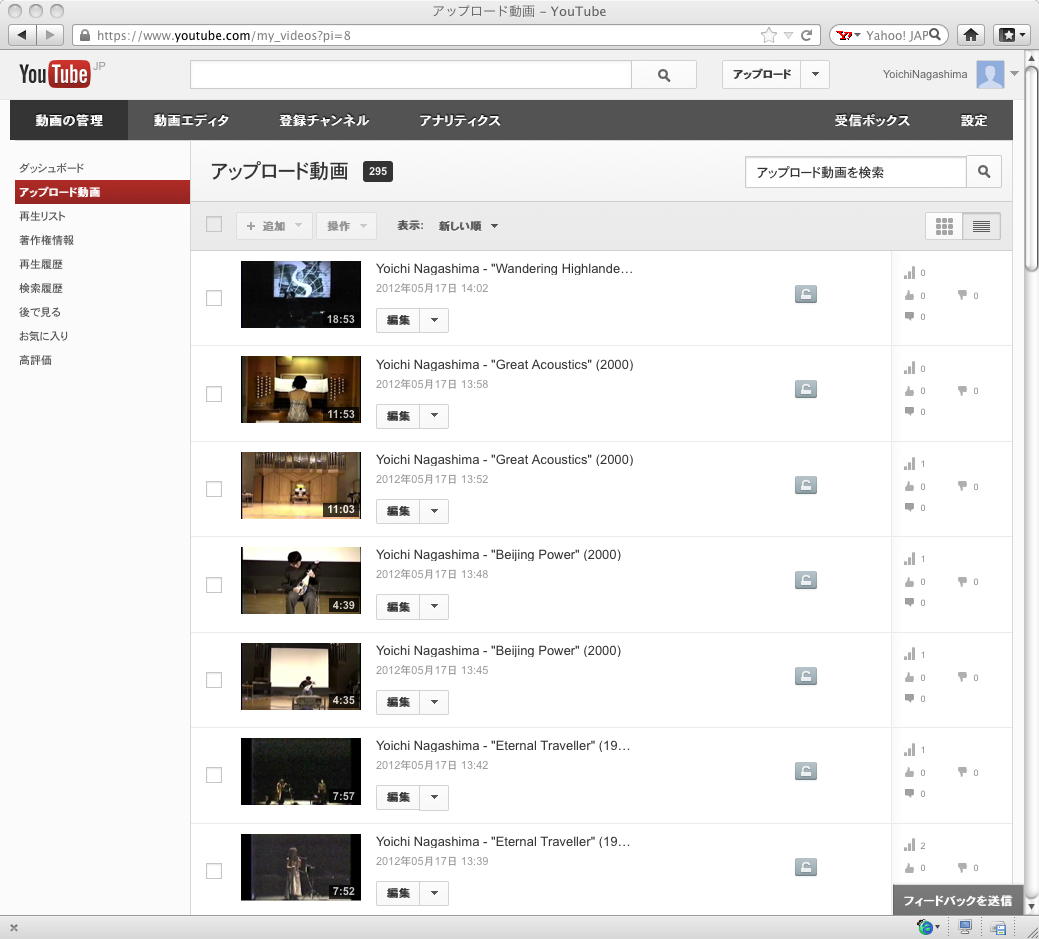The width and height of the screenshot is (1039, 939).
Task: Click the YoichiNagashima avatar icon
Action: point(990,74)
